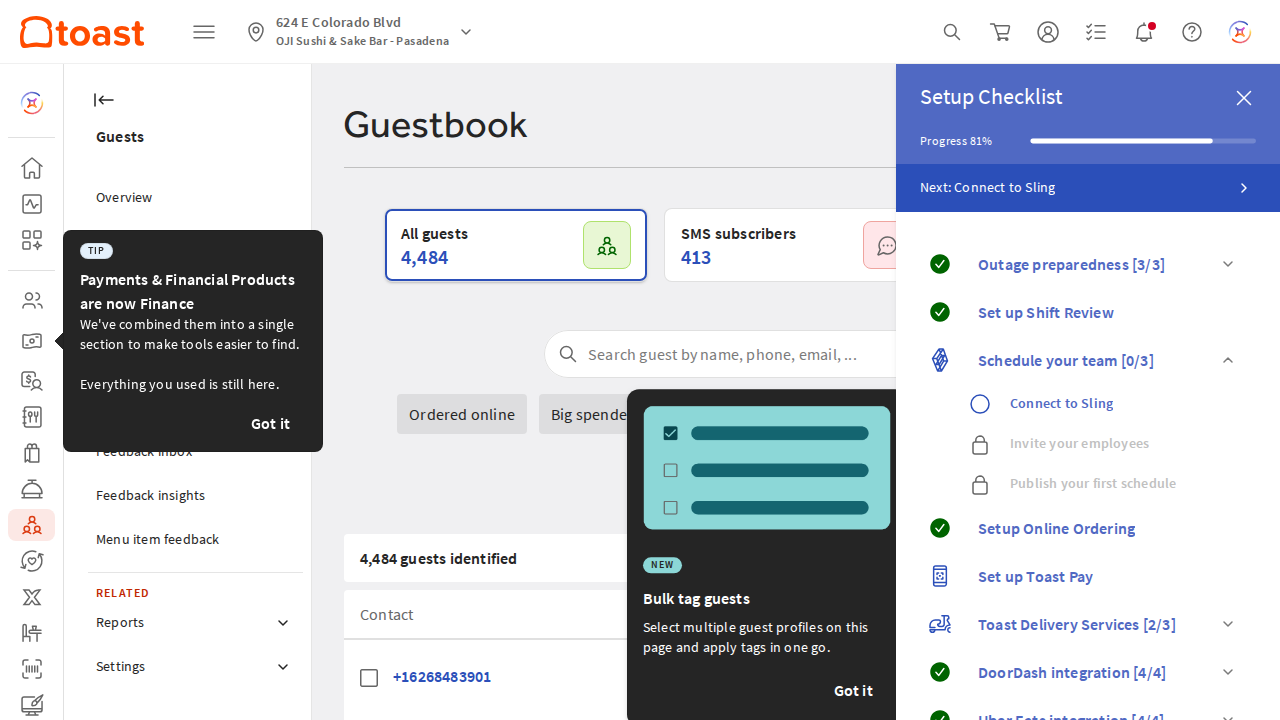Expand the Settings section in the sidebar
Image resolution: width=1280 pixels, height=720 pixels.
tap(283, 667)
